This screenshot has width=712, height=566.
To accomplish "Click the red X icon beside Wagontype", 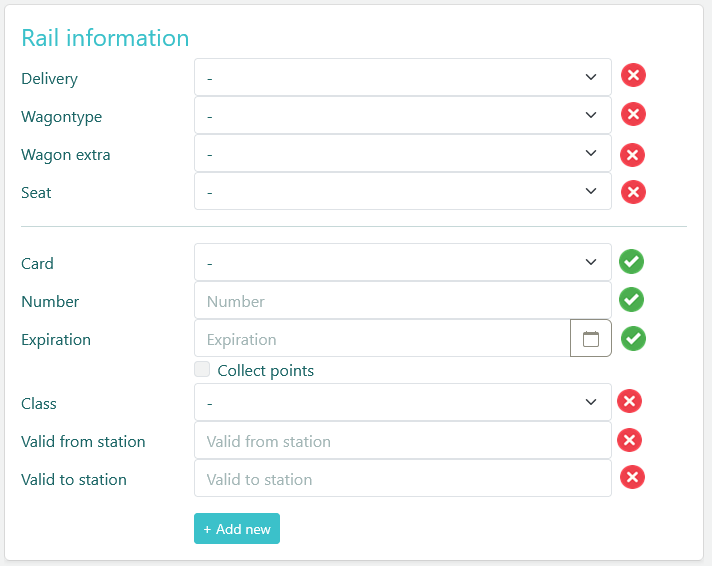I will (x=633, y=114).
